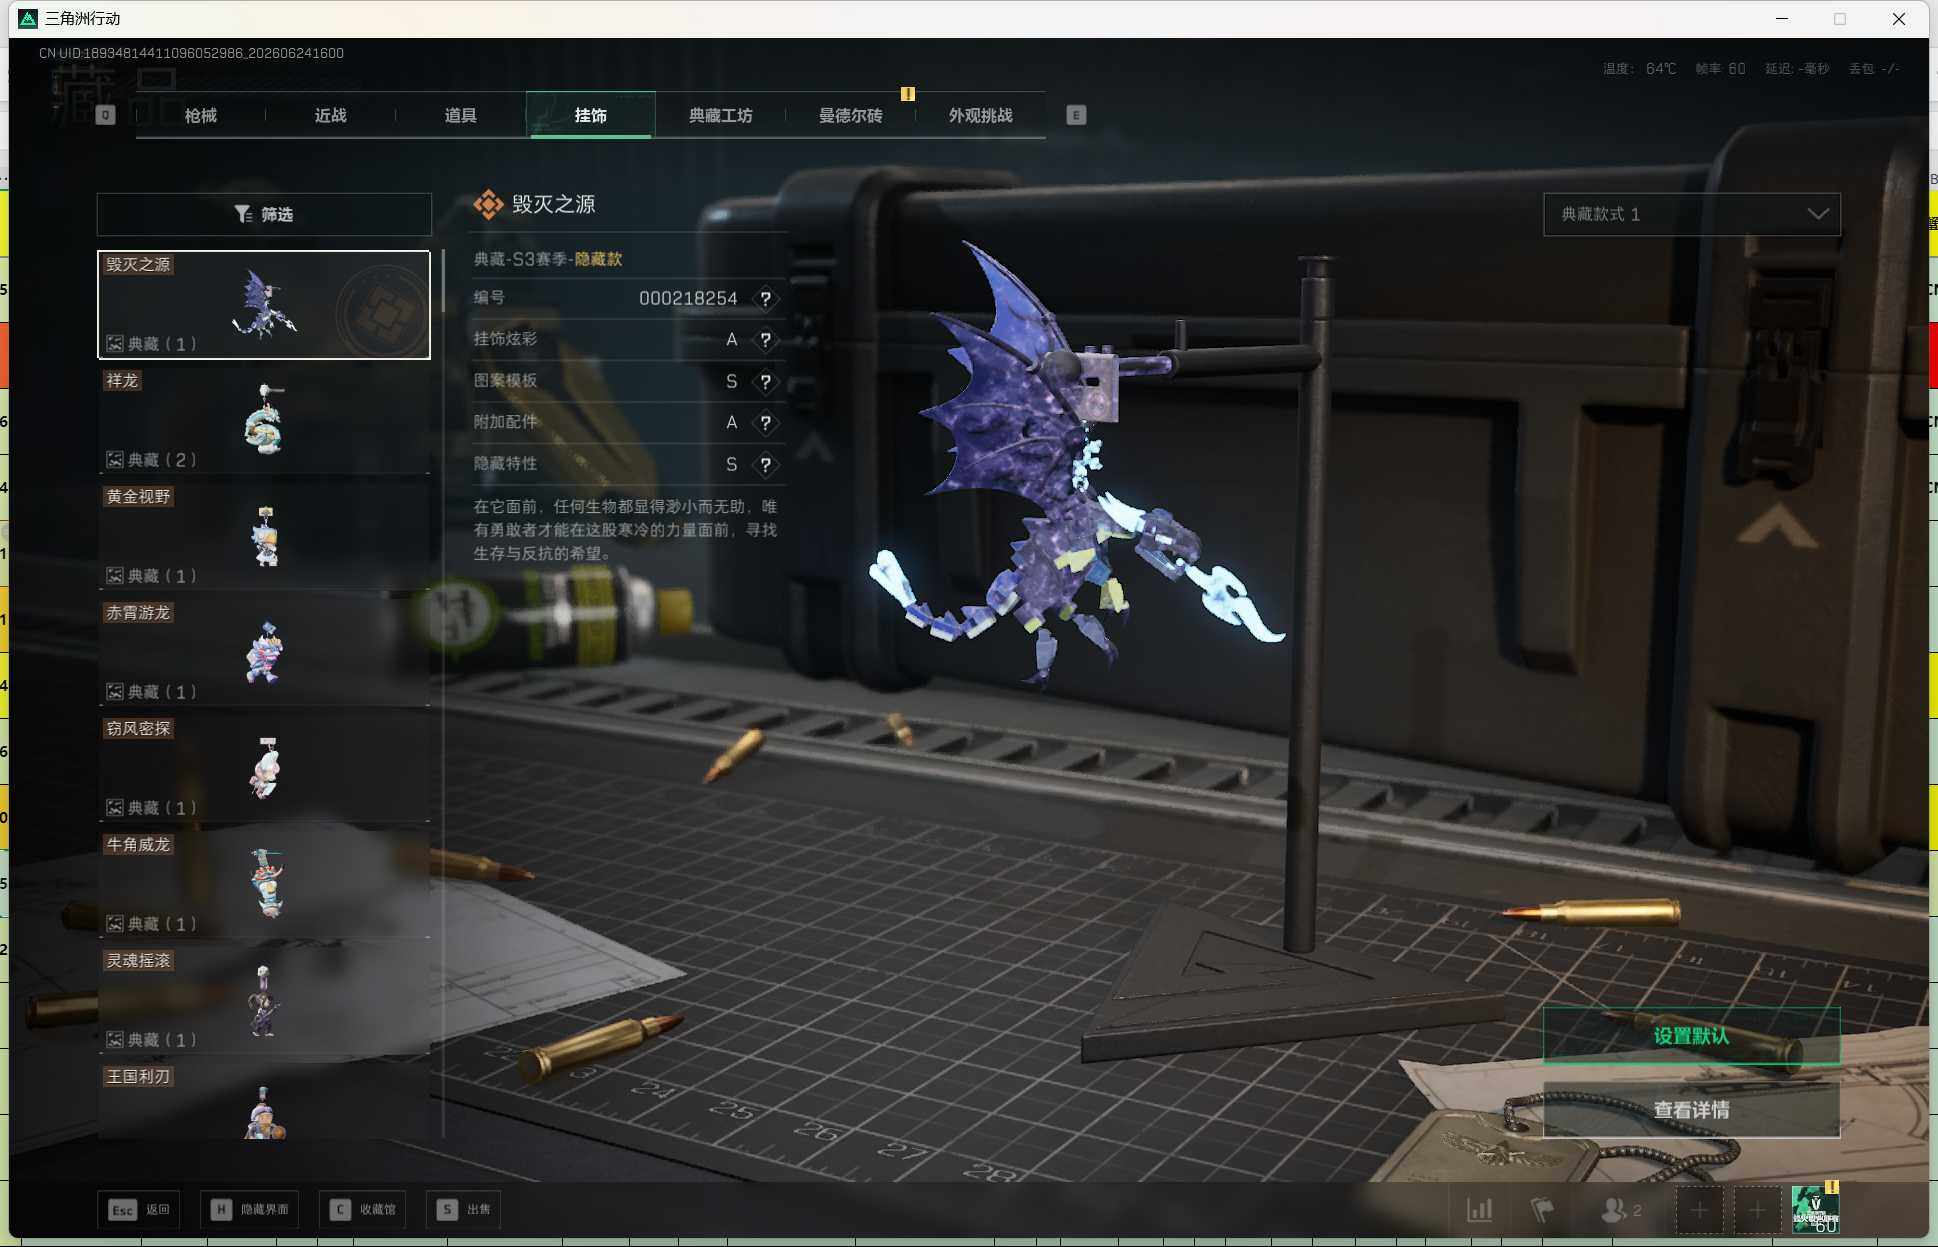Viewport: 1938px width, 1247px height.
Task: Open the player avatar level 60
Action: tap(1815, 1209)
